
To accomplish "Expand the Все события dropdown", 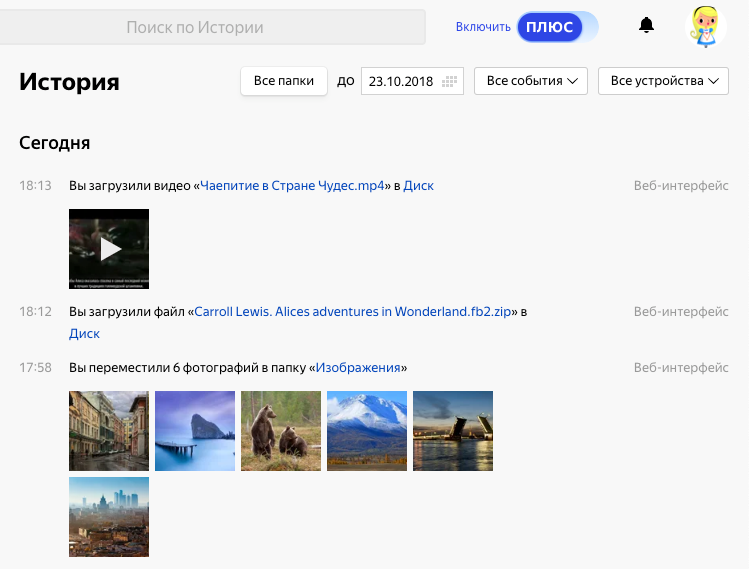I will tap(530, 81).
